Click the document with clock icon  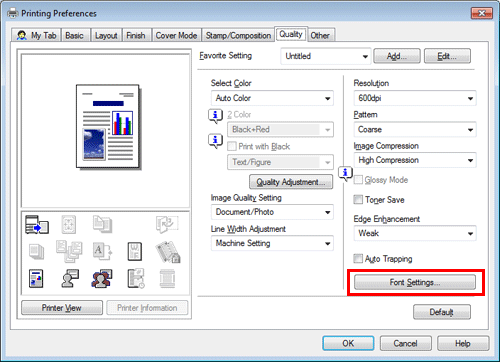[x=136, y=279]
